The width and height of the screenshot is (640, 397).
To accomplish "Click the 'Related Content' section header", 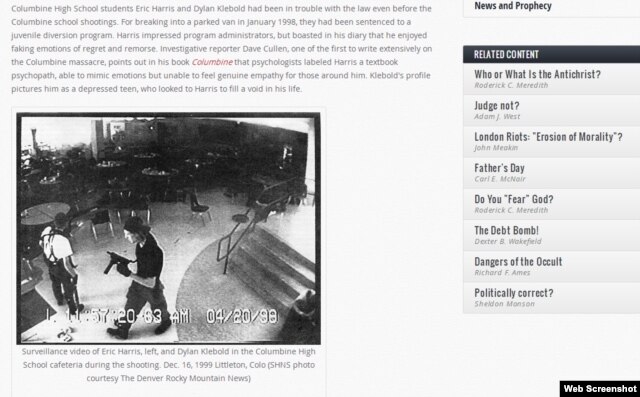I will coord(551,54).
